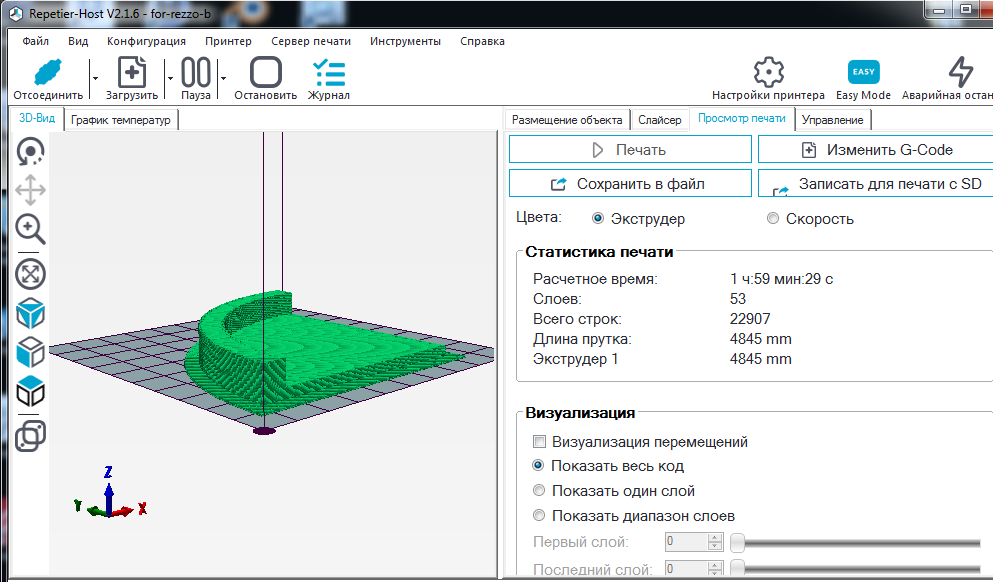Select the Скорость color radio button
993x582 pixels.
773,218
